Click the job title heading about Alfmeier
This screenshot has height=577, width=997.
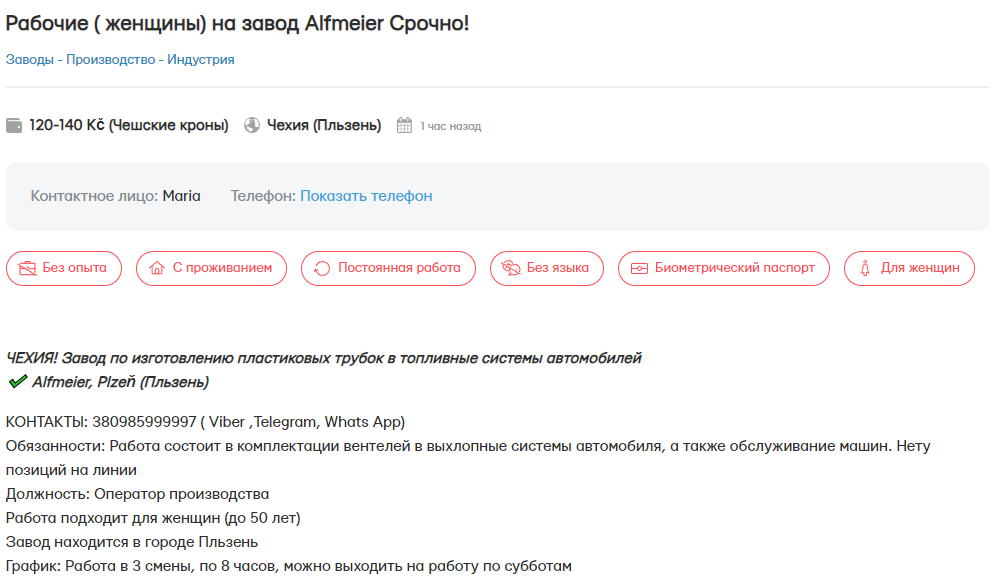[237, 23]
